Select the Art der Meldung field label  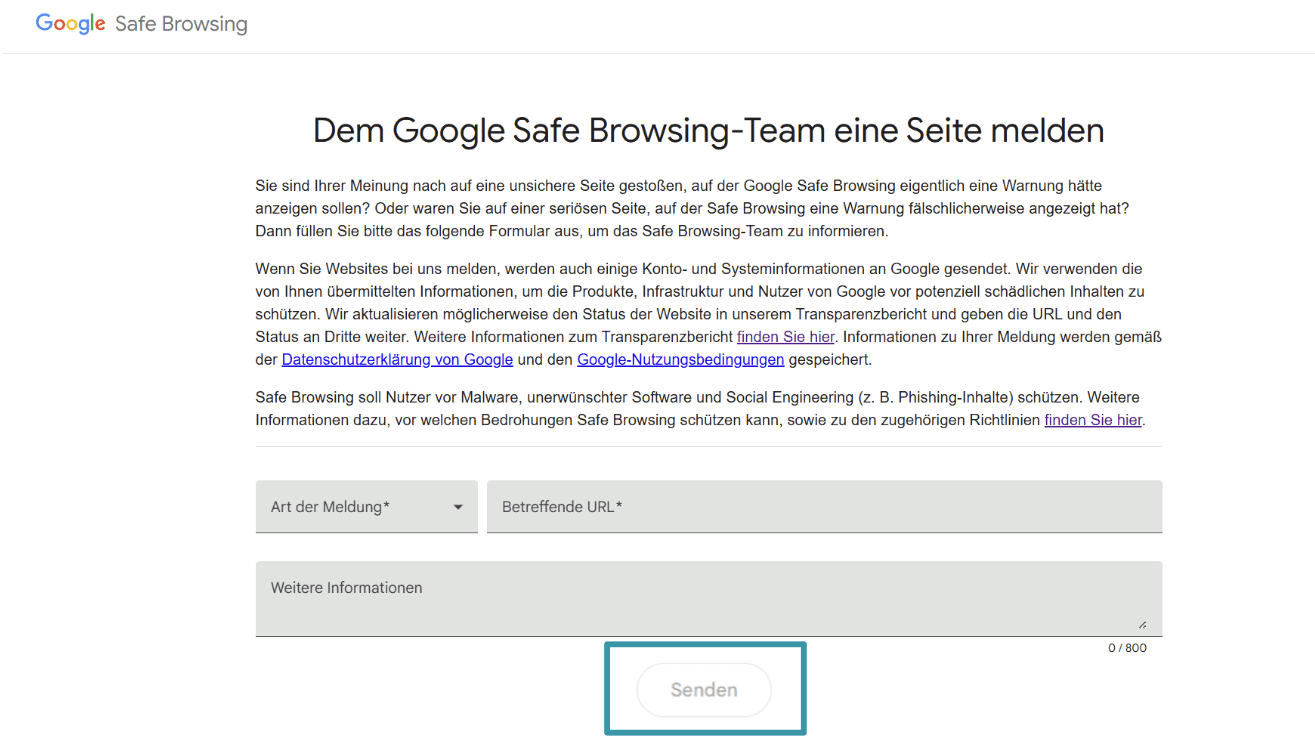329,506
